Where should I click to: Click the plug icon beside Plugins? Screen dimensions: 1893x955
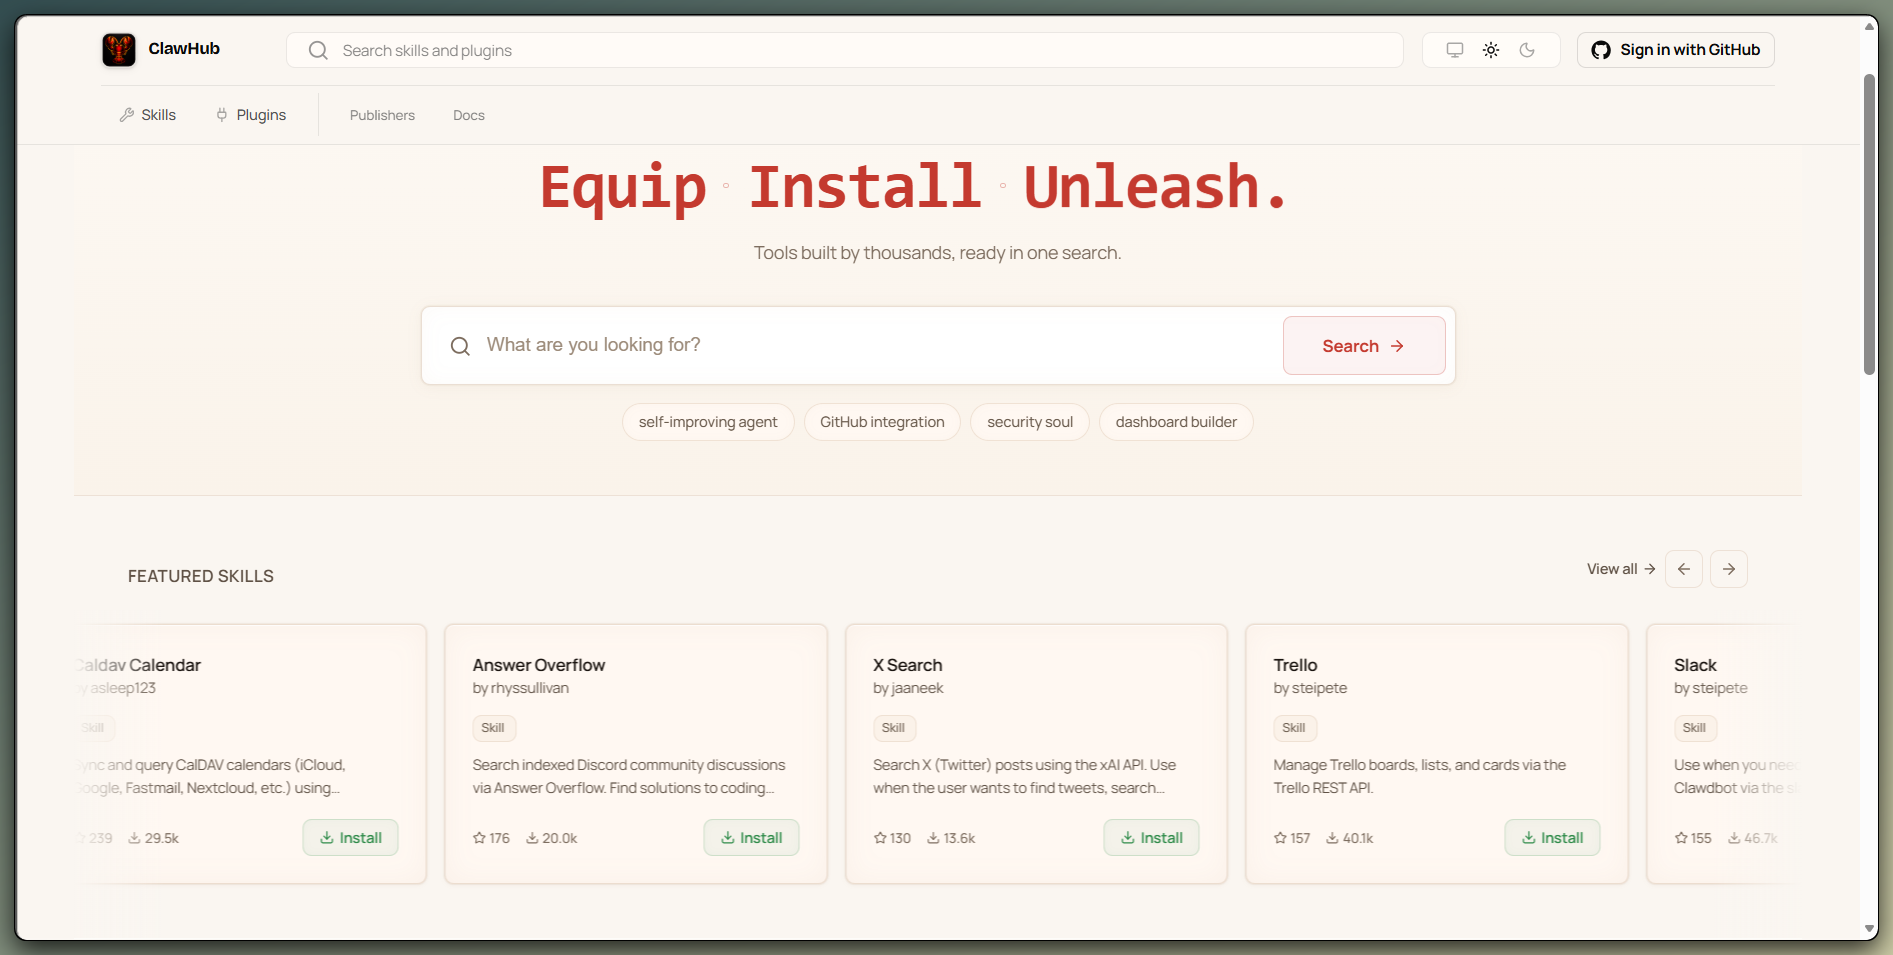222,115
